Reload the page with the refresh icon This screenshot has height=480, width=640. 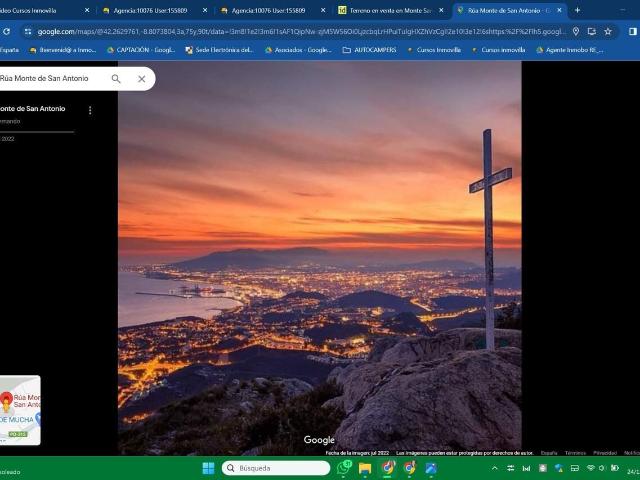7,31
